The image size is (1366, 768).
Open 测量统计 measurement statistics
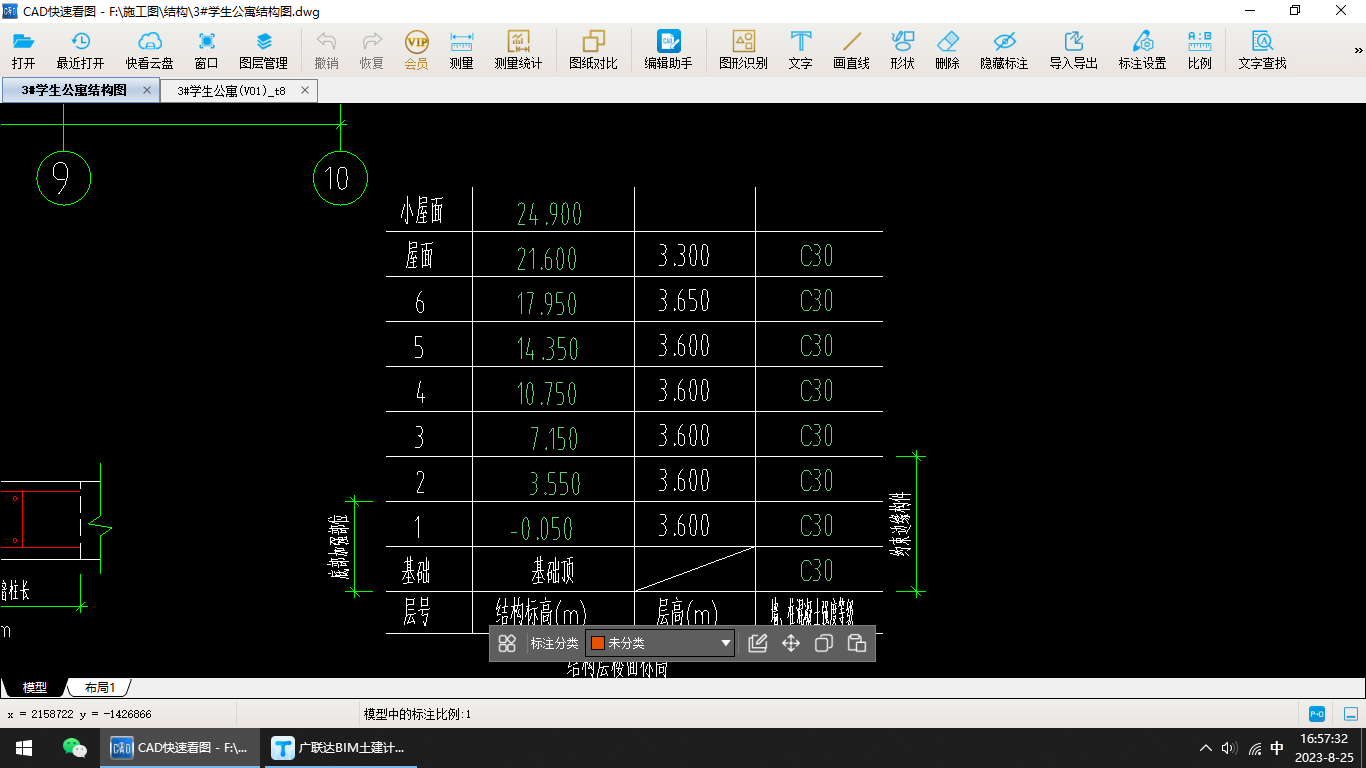pyautogui.click(x=518, y=50)
